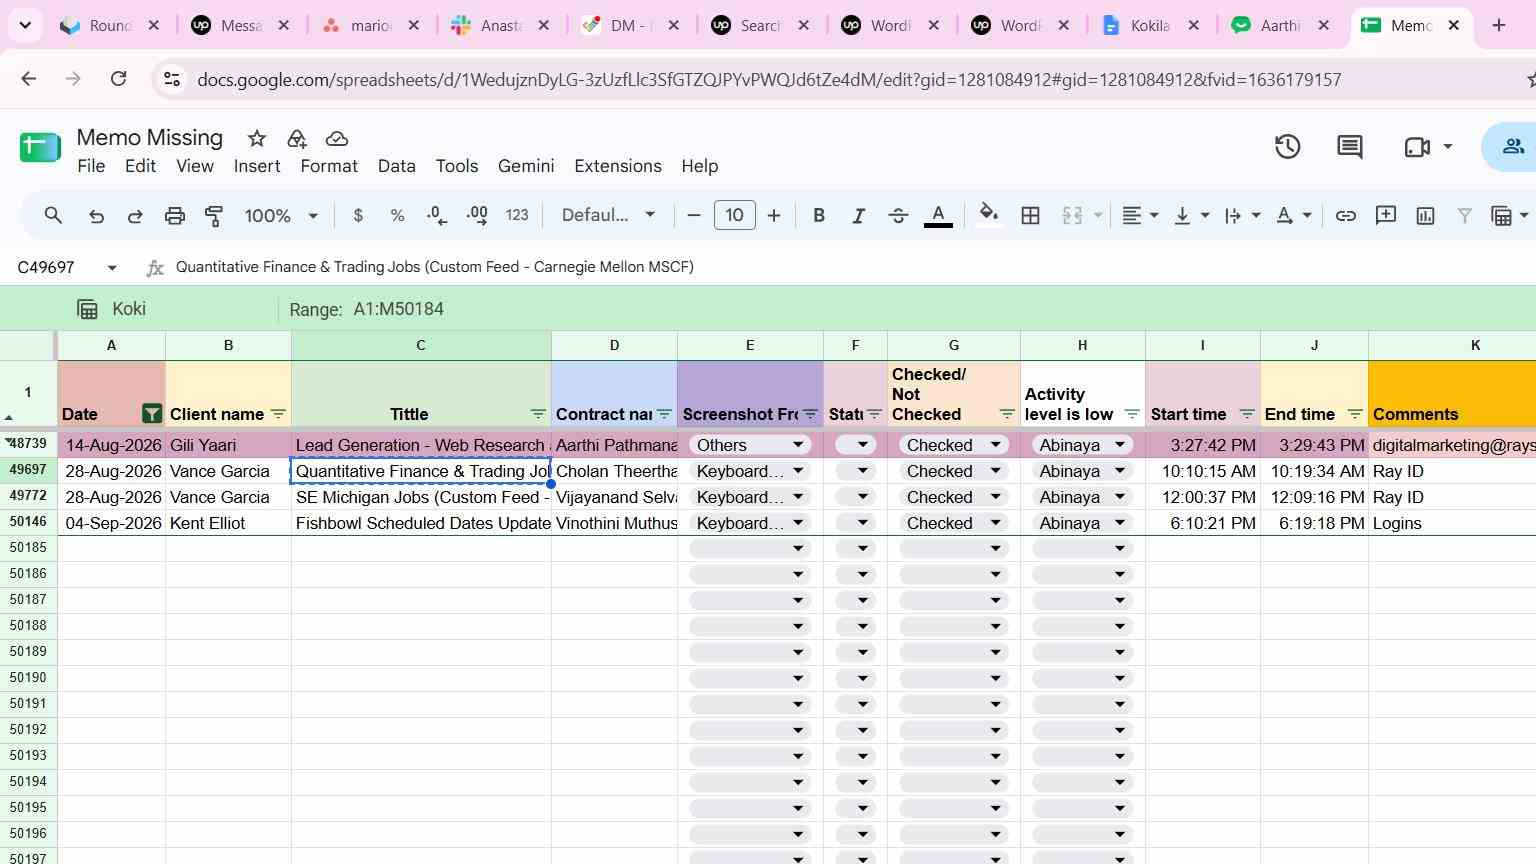Open the comments panel icon
The image size is (1536, 864).
point(1350,147)
